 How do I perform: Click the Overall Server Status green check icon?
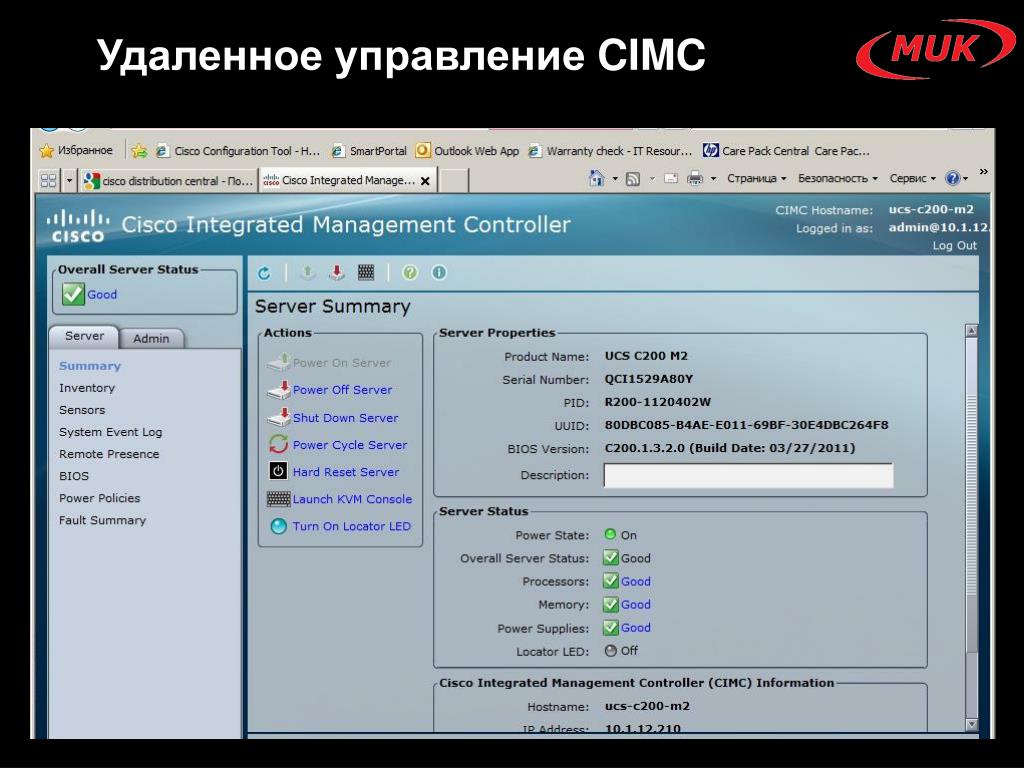(x=72, y=294)
